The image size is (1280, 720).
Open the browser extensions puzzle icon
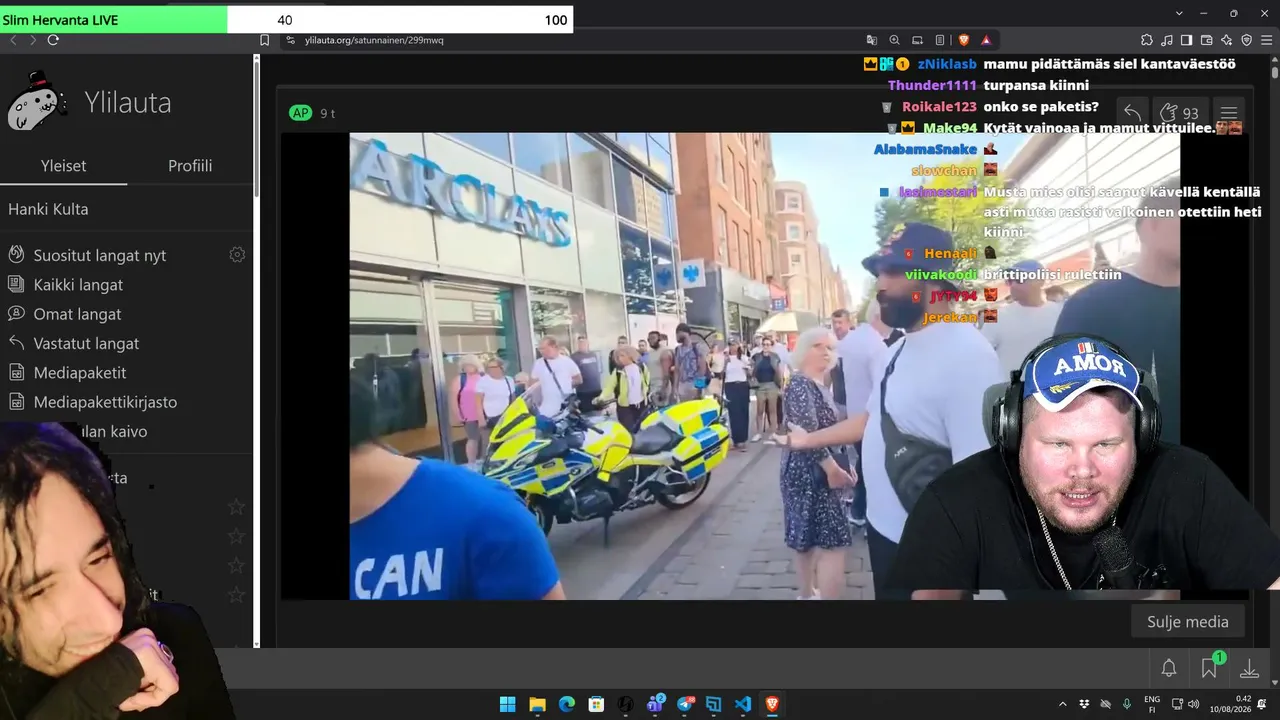[1146, 40]
